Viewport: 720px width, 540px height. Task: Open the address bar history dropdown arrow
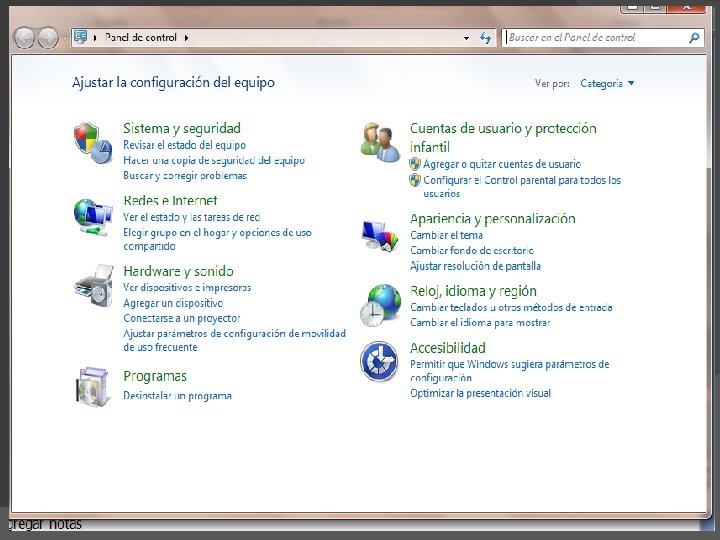(x=466, y=38)
